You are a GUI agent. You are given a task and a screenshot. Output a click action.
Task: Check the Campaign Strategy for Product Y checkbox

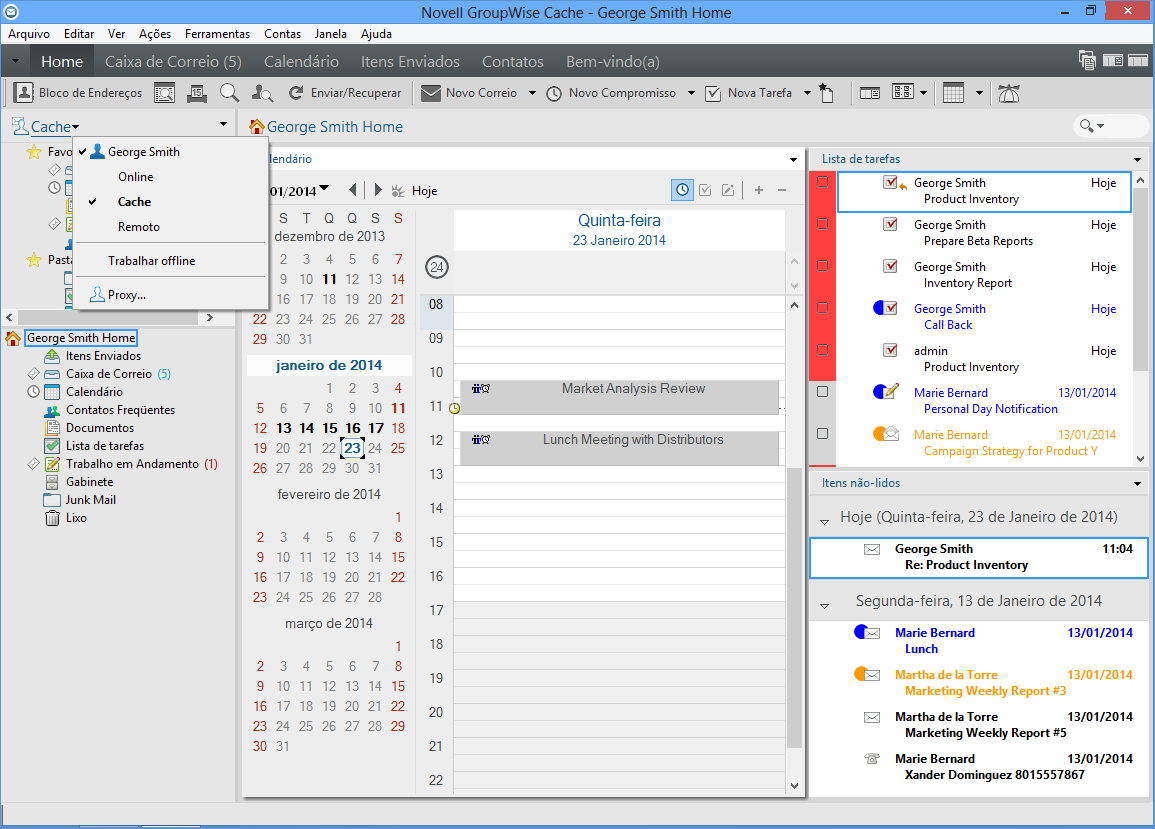coord(823,434)
